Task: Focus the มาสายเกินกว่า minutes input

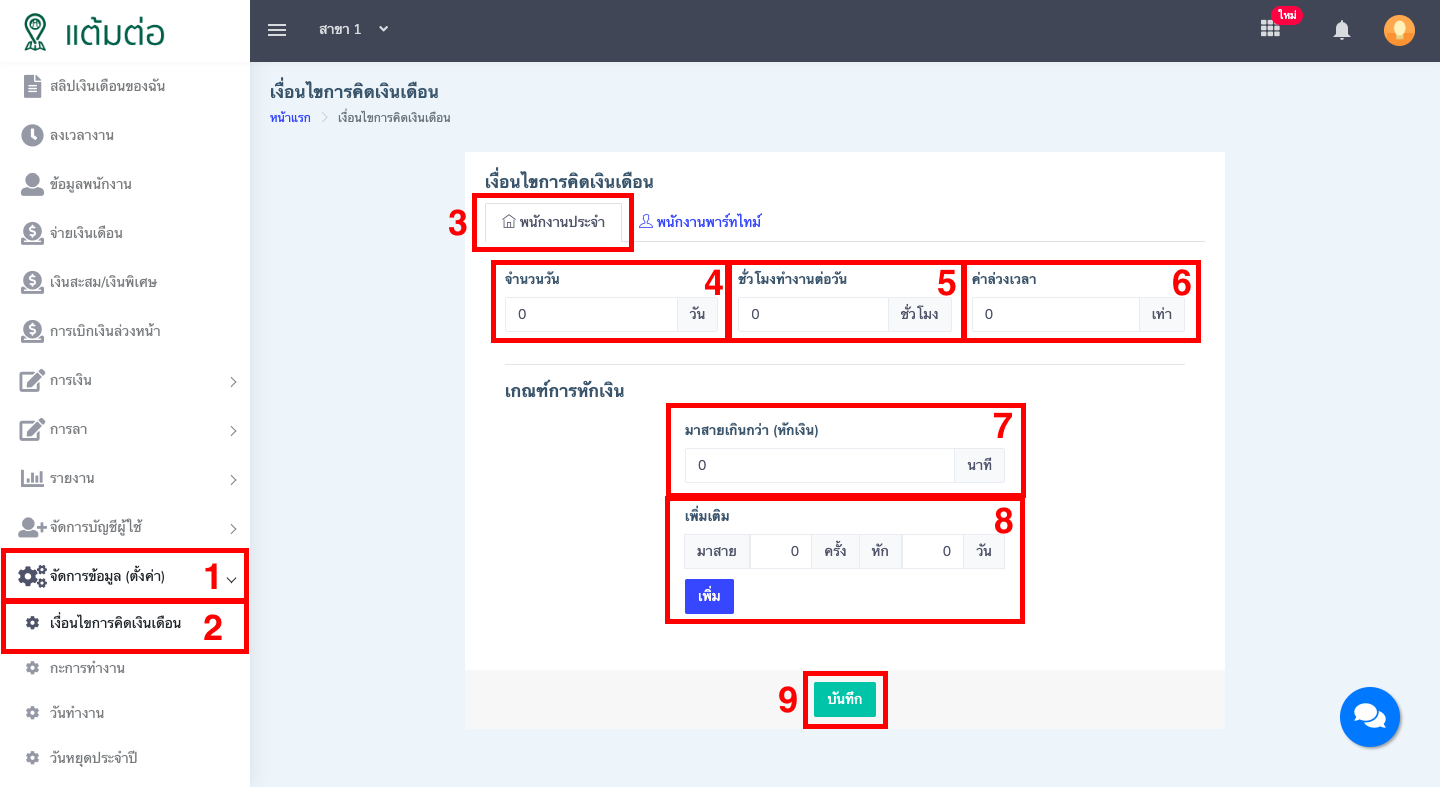Action: tap(819, 465)
